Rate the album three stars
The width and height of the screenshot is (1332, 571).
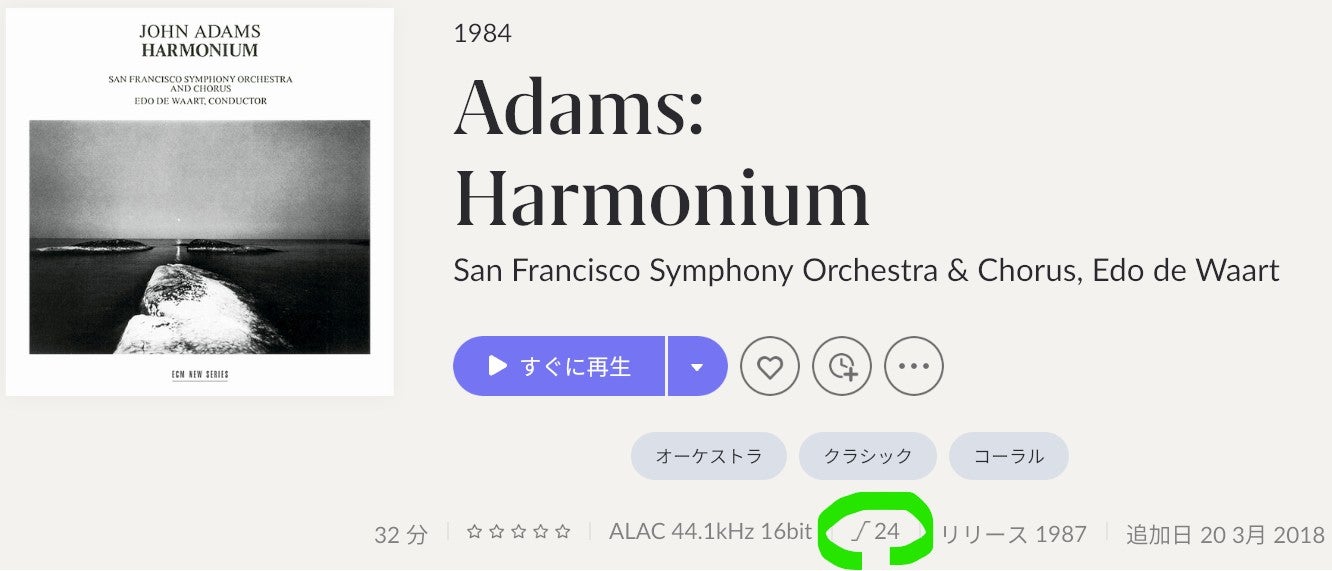[x=519, y=532]
